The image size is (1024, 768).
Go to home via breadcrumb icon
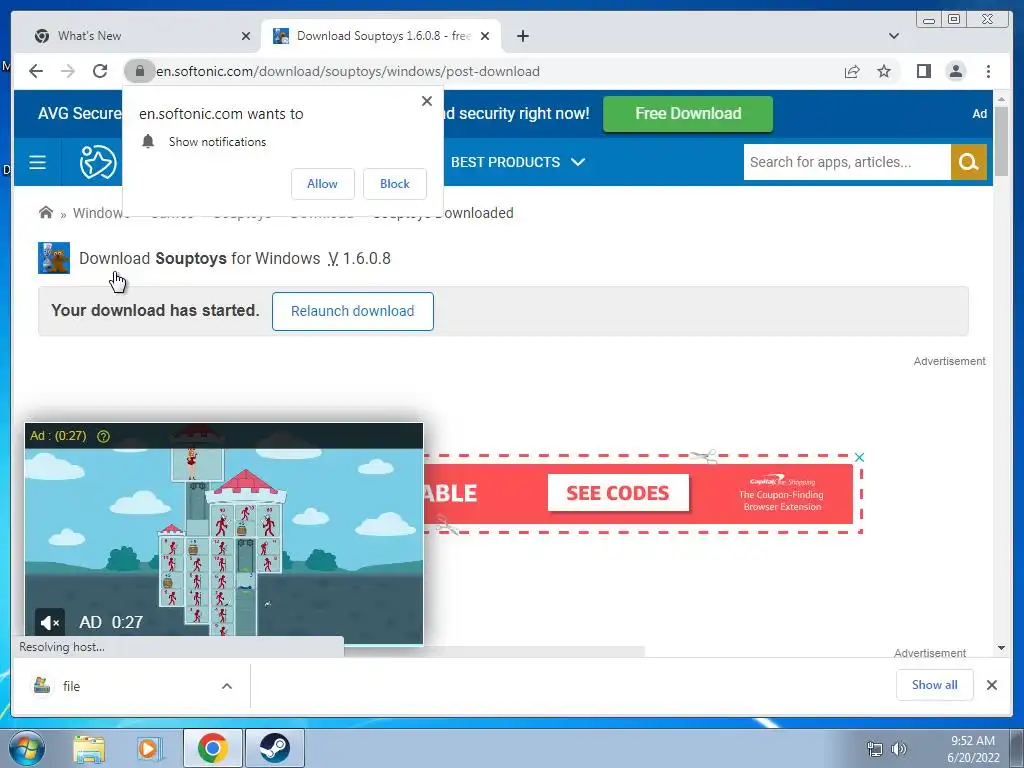pyautogui.click(x=46, y=212)
